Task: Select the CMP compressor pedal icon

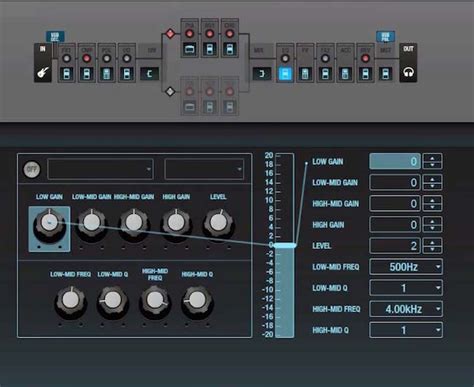Action: (86, 74)
